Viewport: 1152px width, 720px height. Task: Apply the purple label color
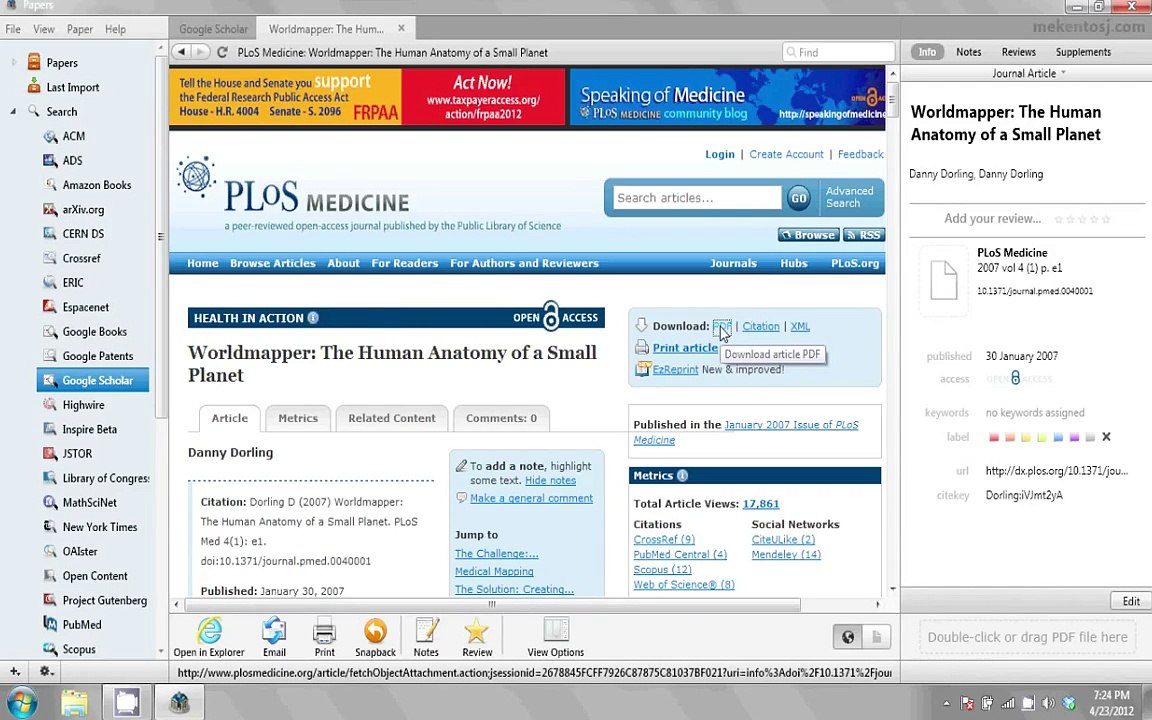[x=1074, y=437]
